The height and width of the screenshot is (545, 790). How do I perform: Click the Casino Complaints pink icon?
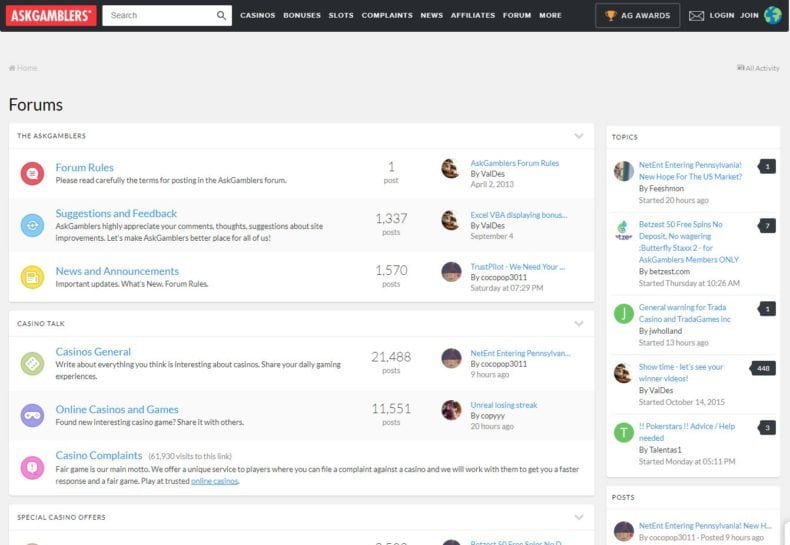pyautogui.click(x=32, y=467)
